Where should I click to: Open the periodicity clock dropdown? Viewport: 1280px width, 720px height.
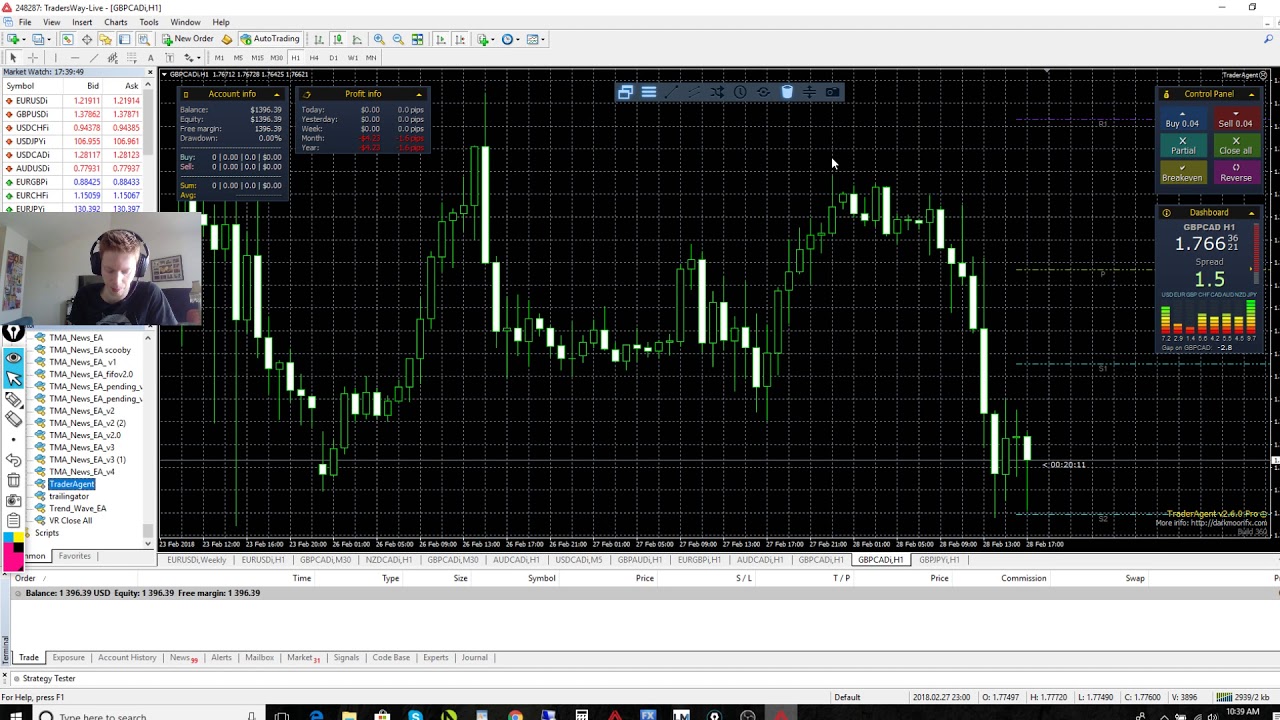click(518, 39)
